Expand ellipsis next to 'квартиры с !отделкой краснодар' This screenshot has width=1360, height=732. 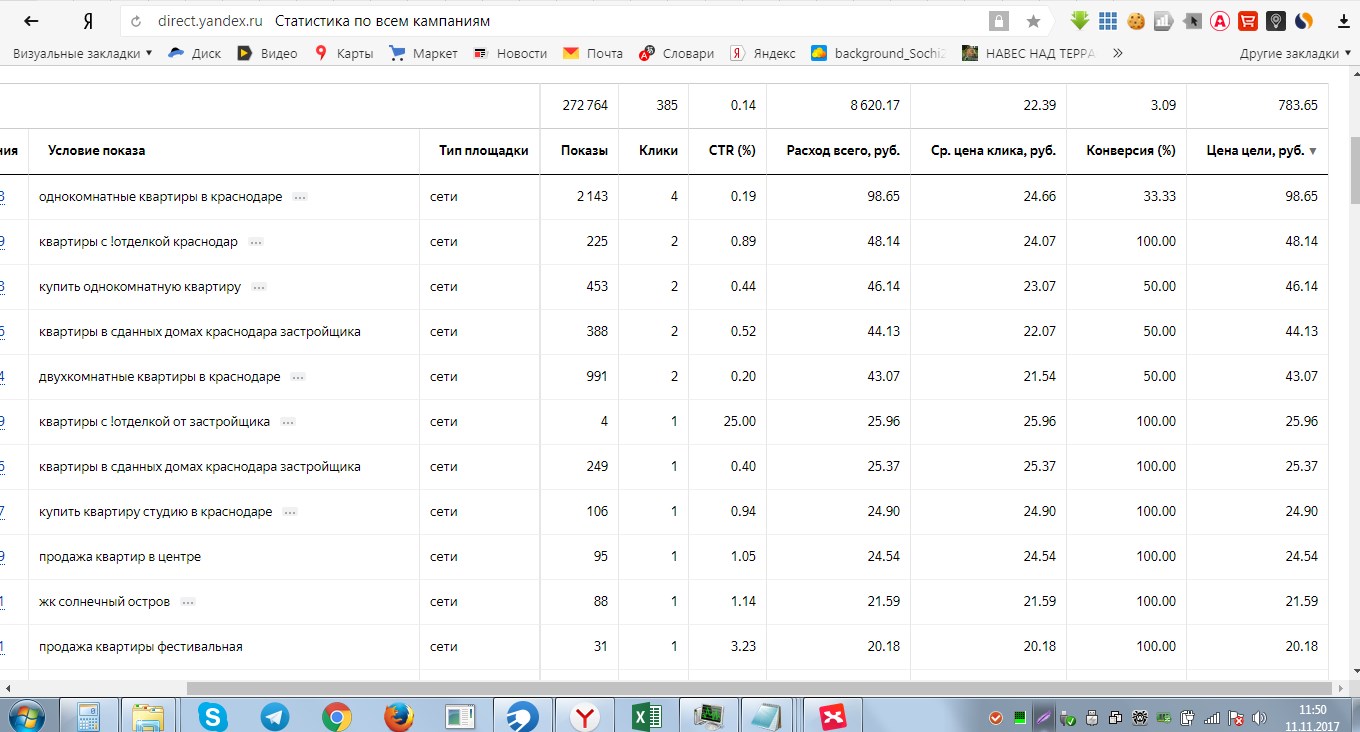pos(256,242)
